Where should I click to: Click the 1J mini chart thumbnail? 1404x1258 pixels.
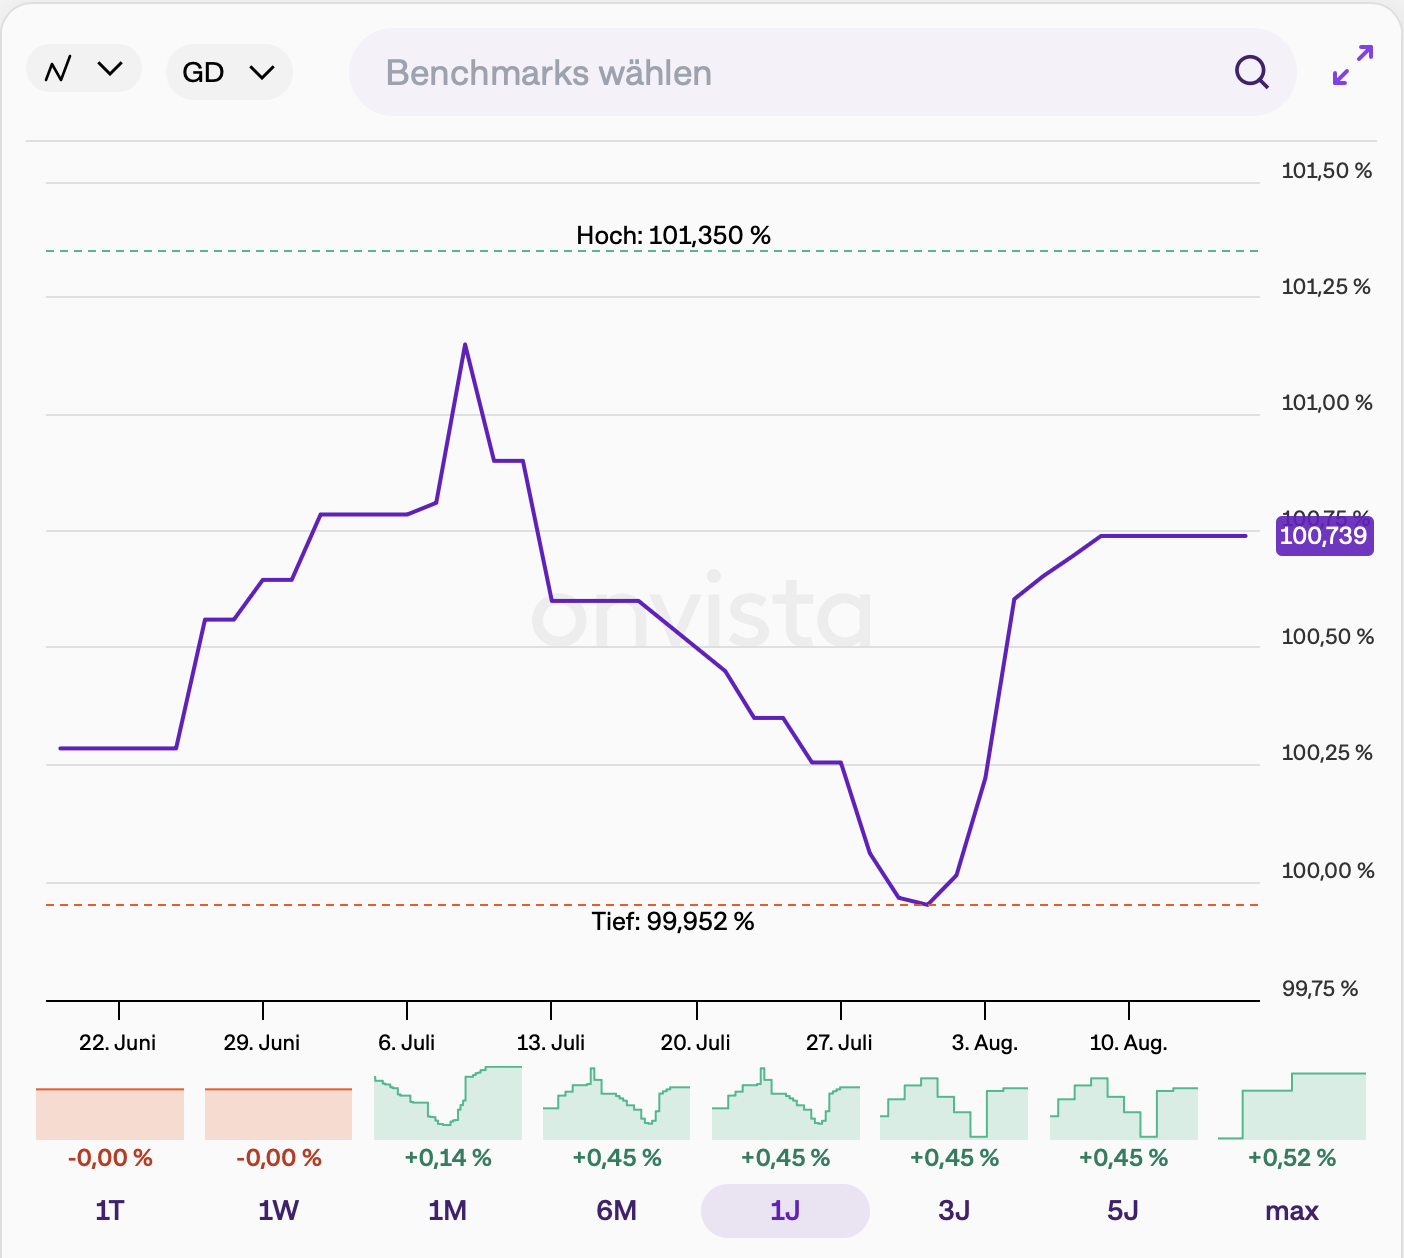786,1104
